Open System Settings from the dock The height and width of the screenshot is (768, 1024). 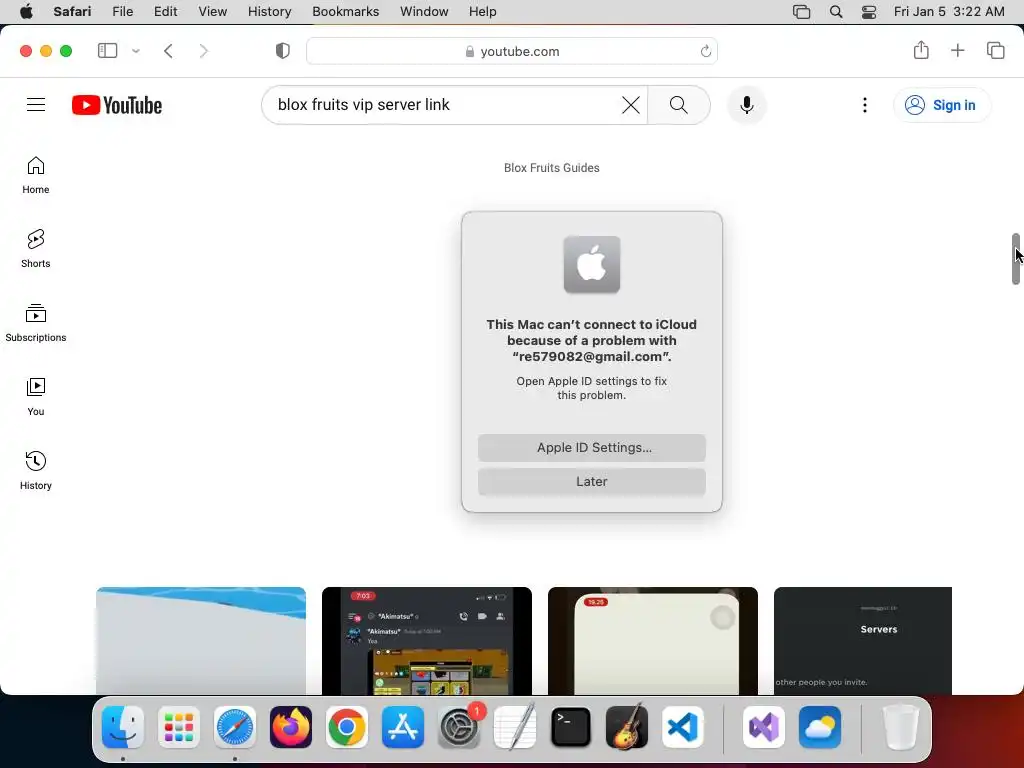tap(459, 727)
